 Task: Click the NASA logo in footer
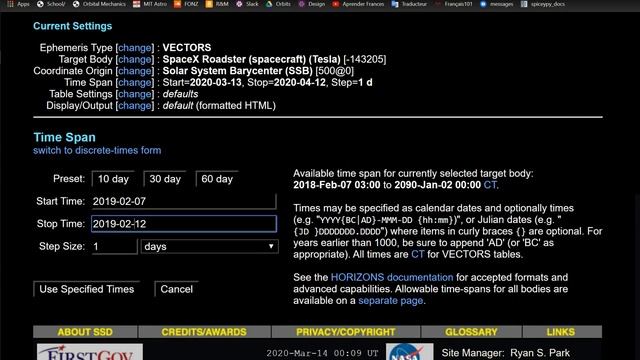click(x=409, y=352)
